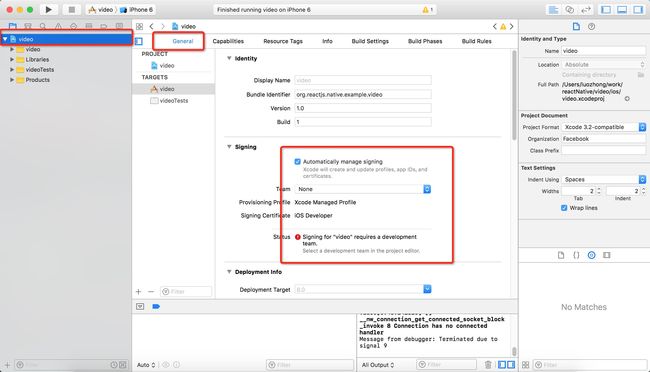Go forward in editor history
Viewport: 650px width, 372px height.
coord(163,27)
